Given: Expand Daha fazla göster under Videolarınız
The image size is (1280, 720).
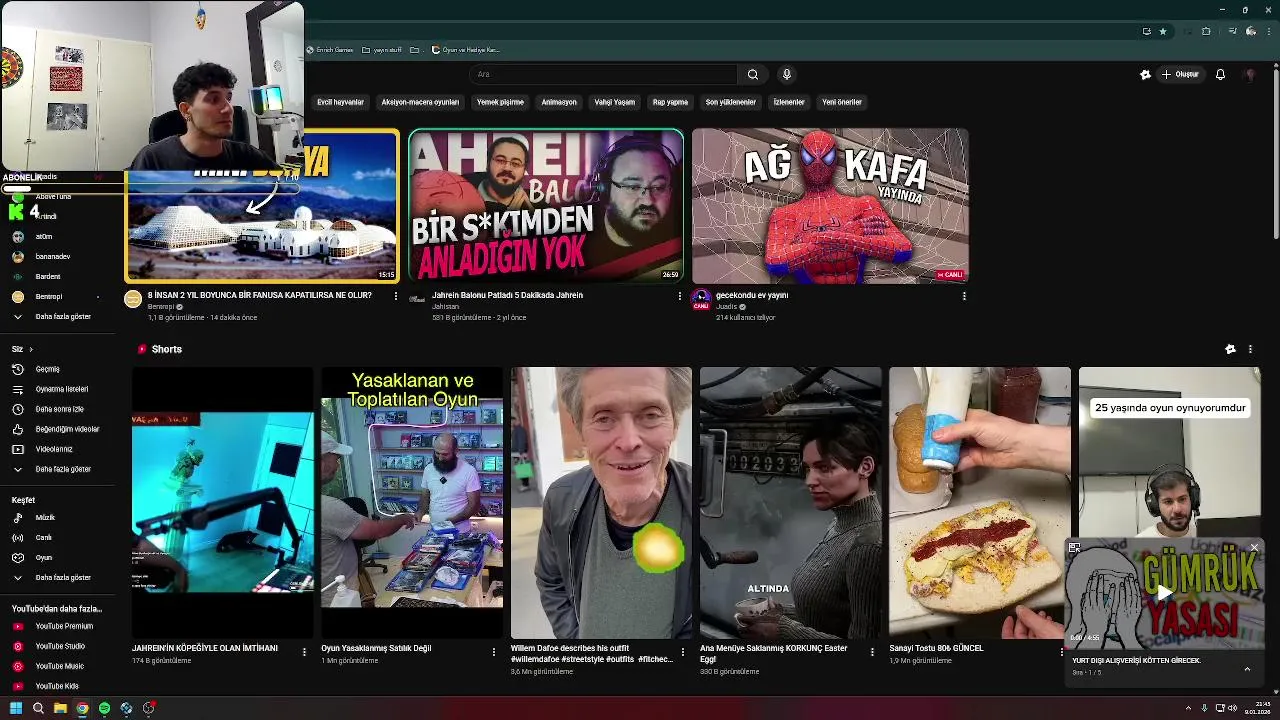Looking at the screenshot, I should [60, 469].
